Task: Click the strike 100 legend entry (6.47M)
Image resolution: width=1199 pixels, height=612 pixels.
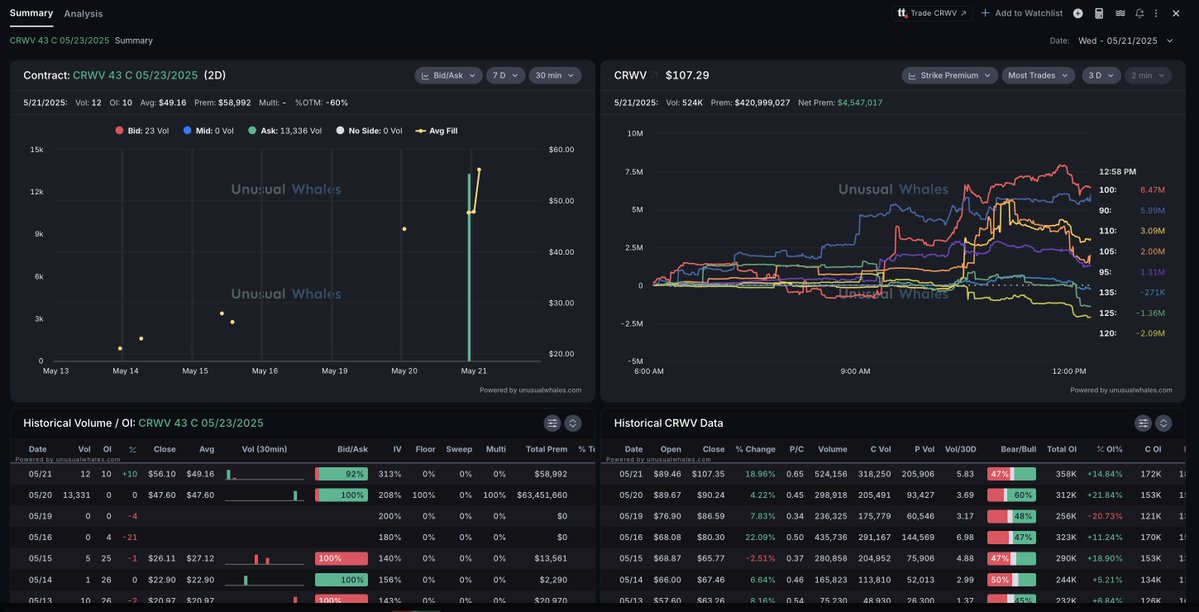Action: [1132, 190]
